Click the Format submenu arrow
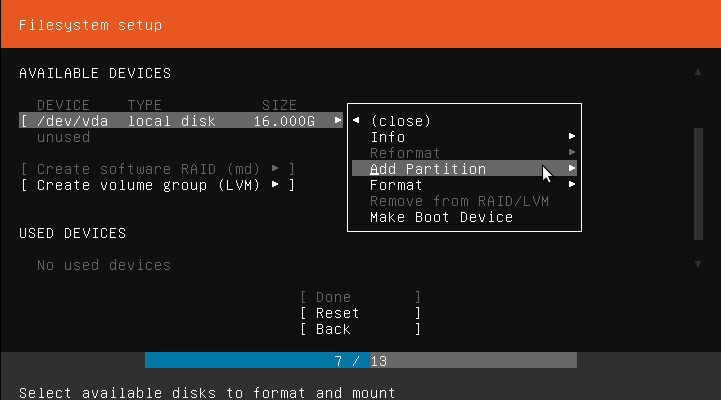Screen dimensions: 721x400 (572, 185)
